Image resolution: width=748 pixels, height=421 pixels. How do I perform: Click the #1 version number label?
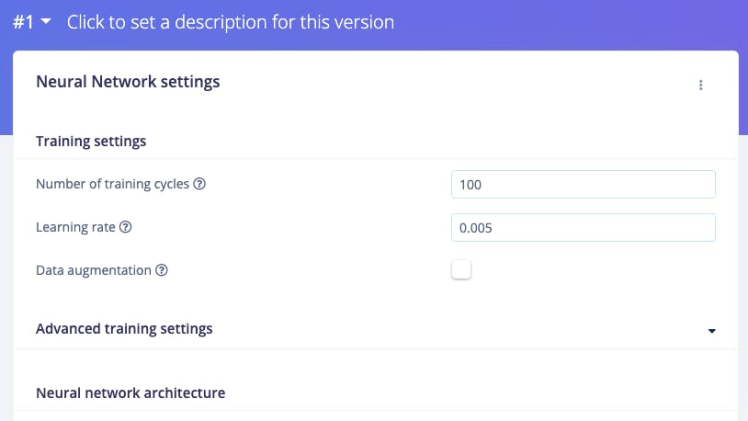click(x=23, y=22)
